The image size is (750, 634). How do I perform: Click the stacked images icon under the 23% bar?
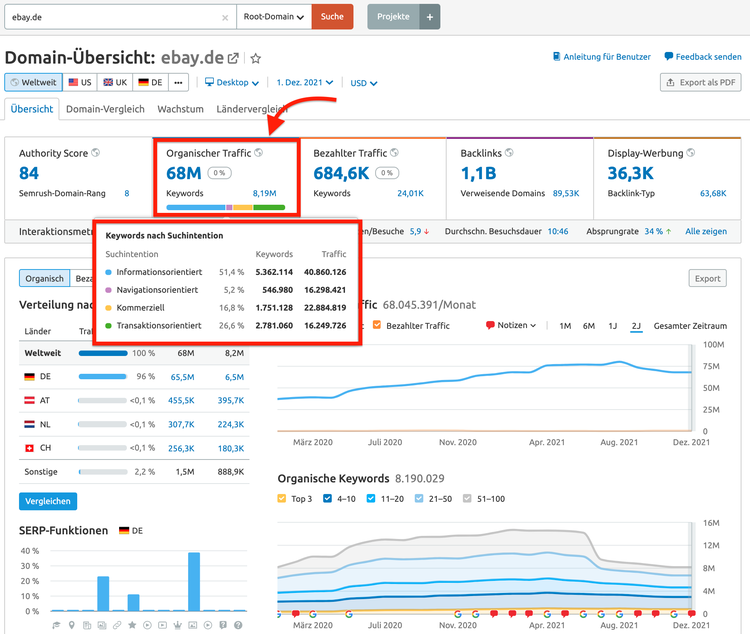(x=102, y=625)
